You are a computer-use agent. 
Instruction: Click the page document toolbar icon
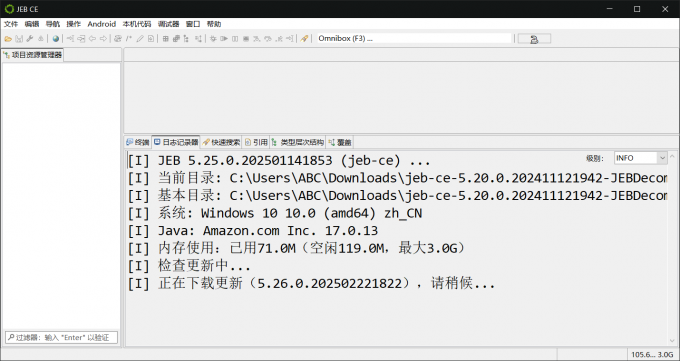pos(150,39)
